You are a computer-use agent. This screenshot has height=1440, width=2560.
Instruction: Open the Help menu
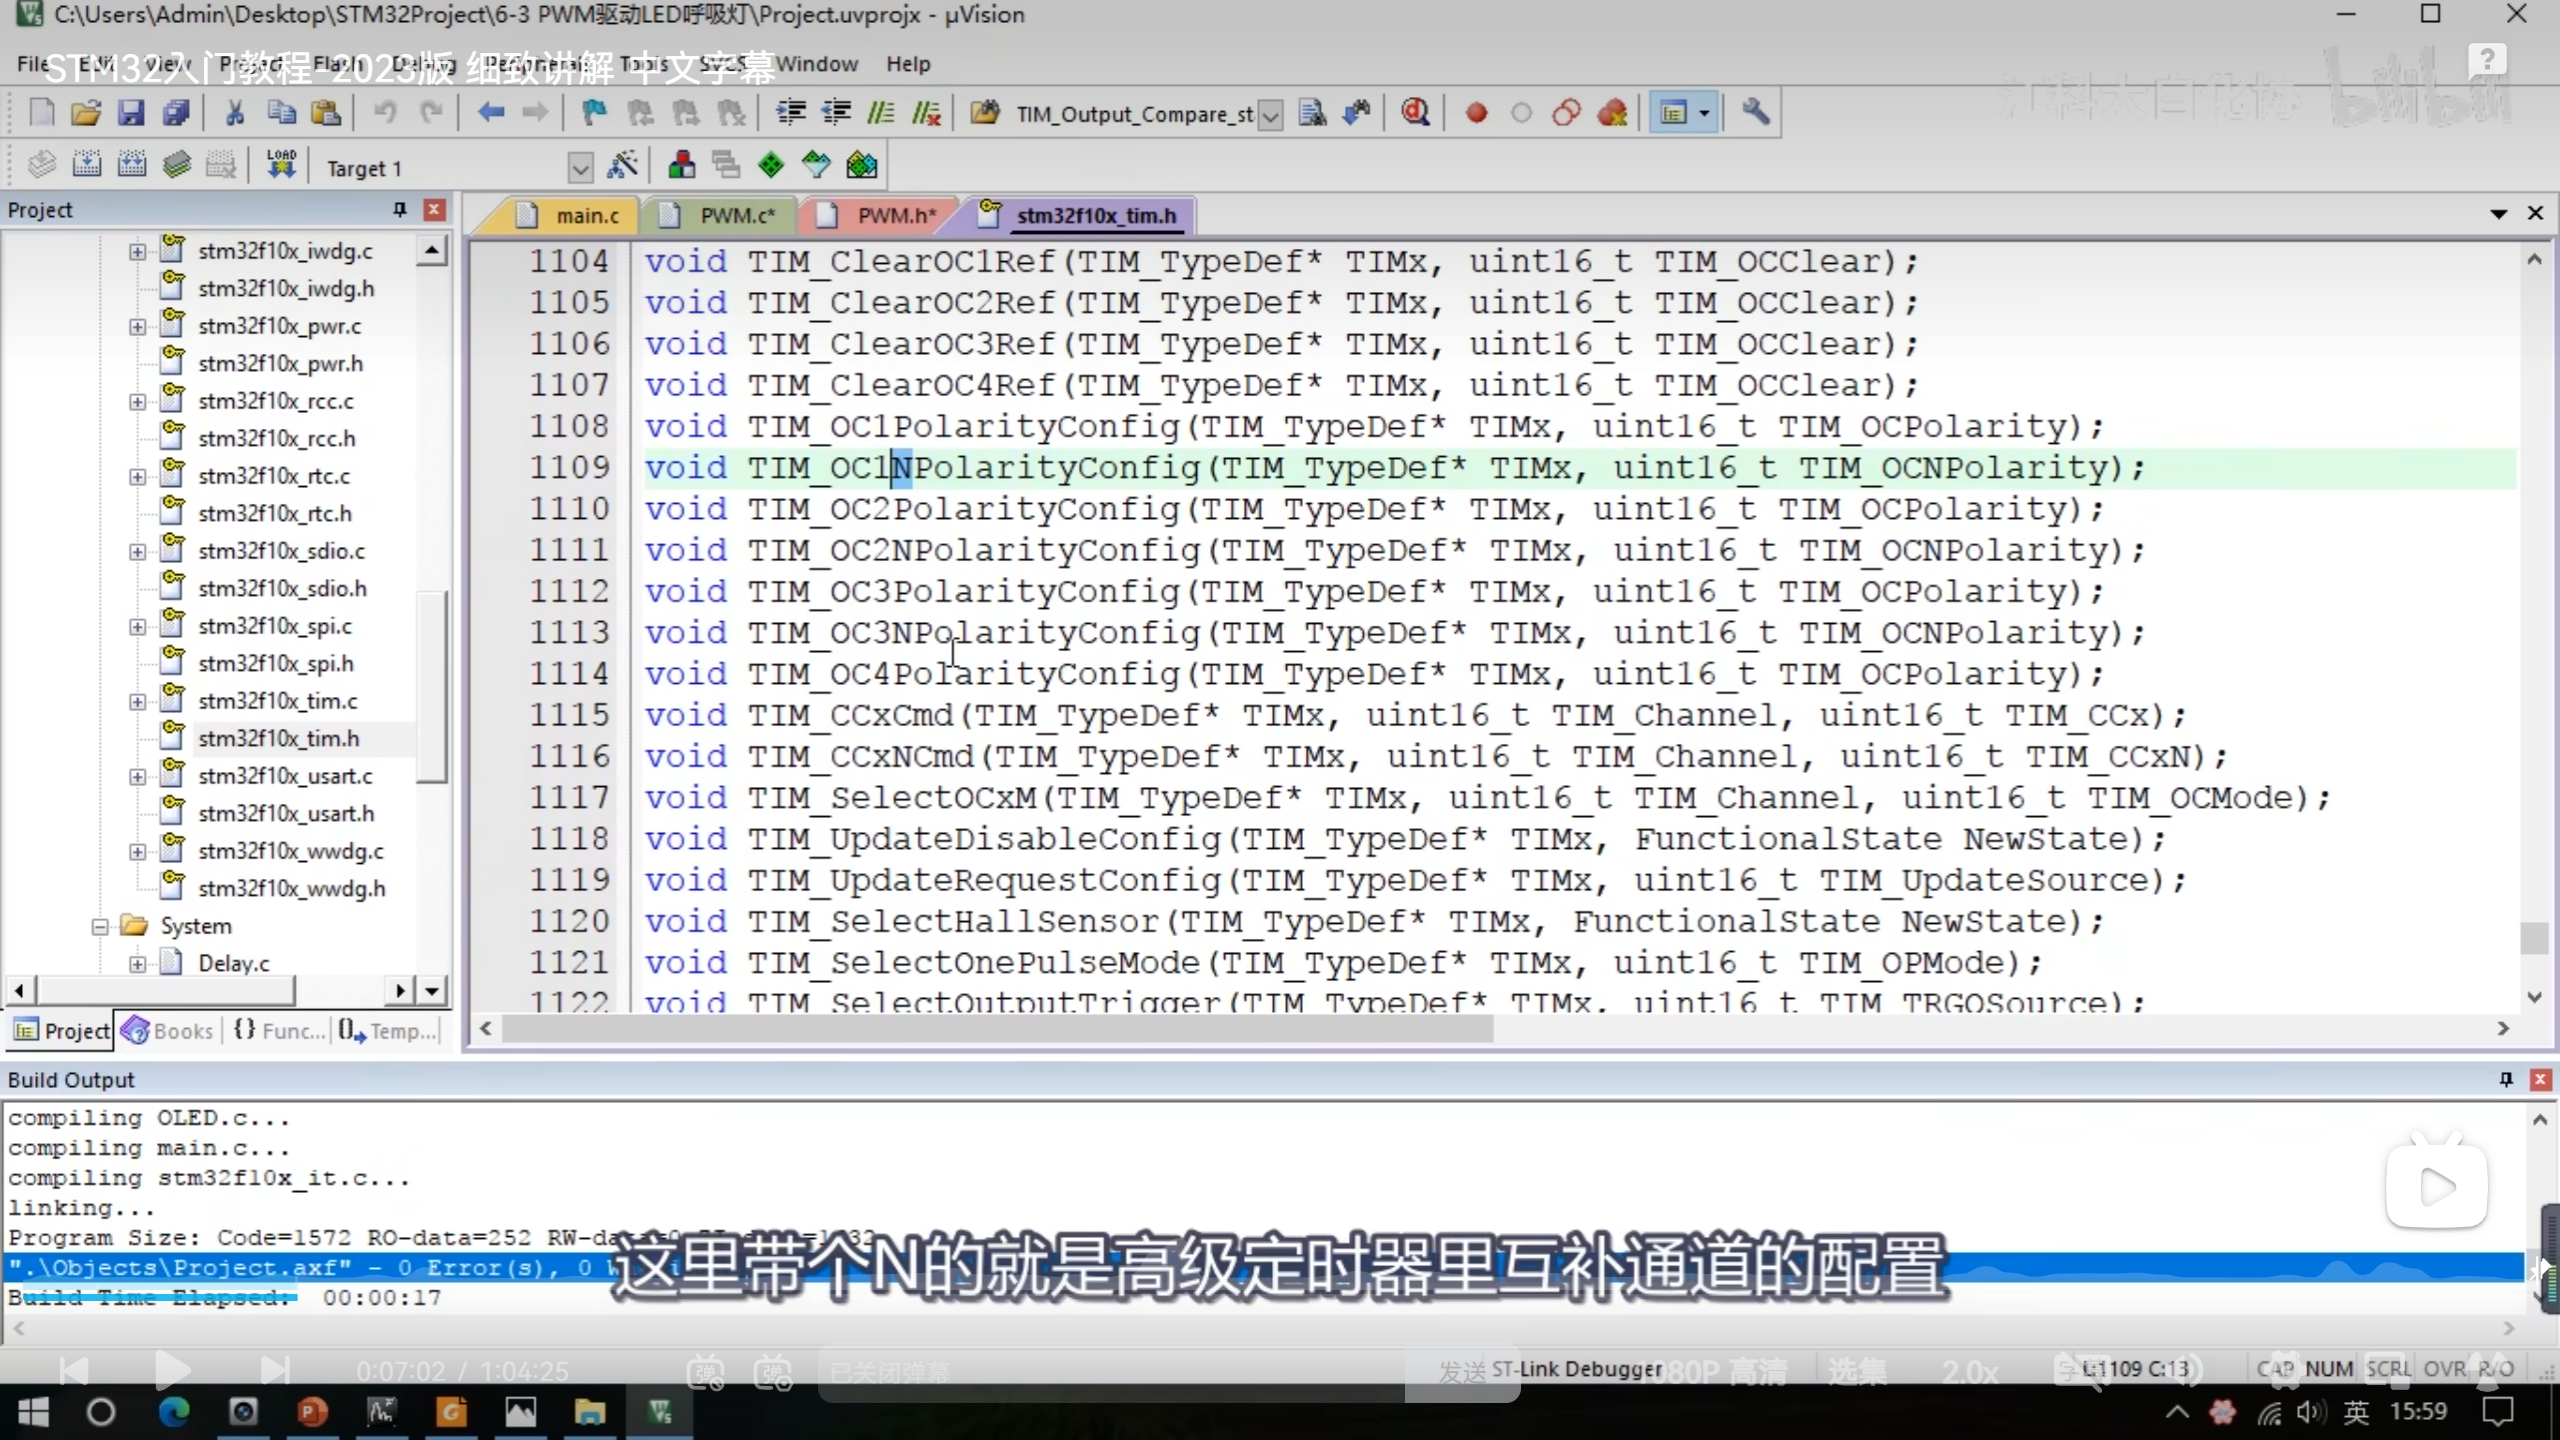907,64
